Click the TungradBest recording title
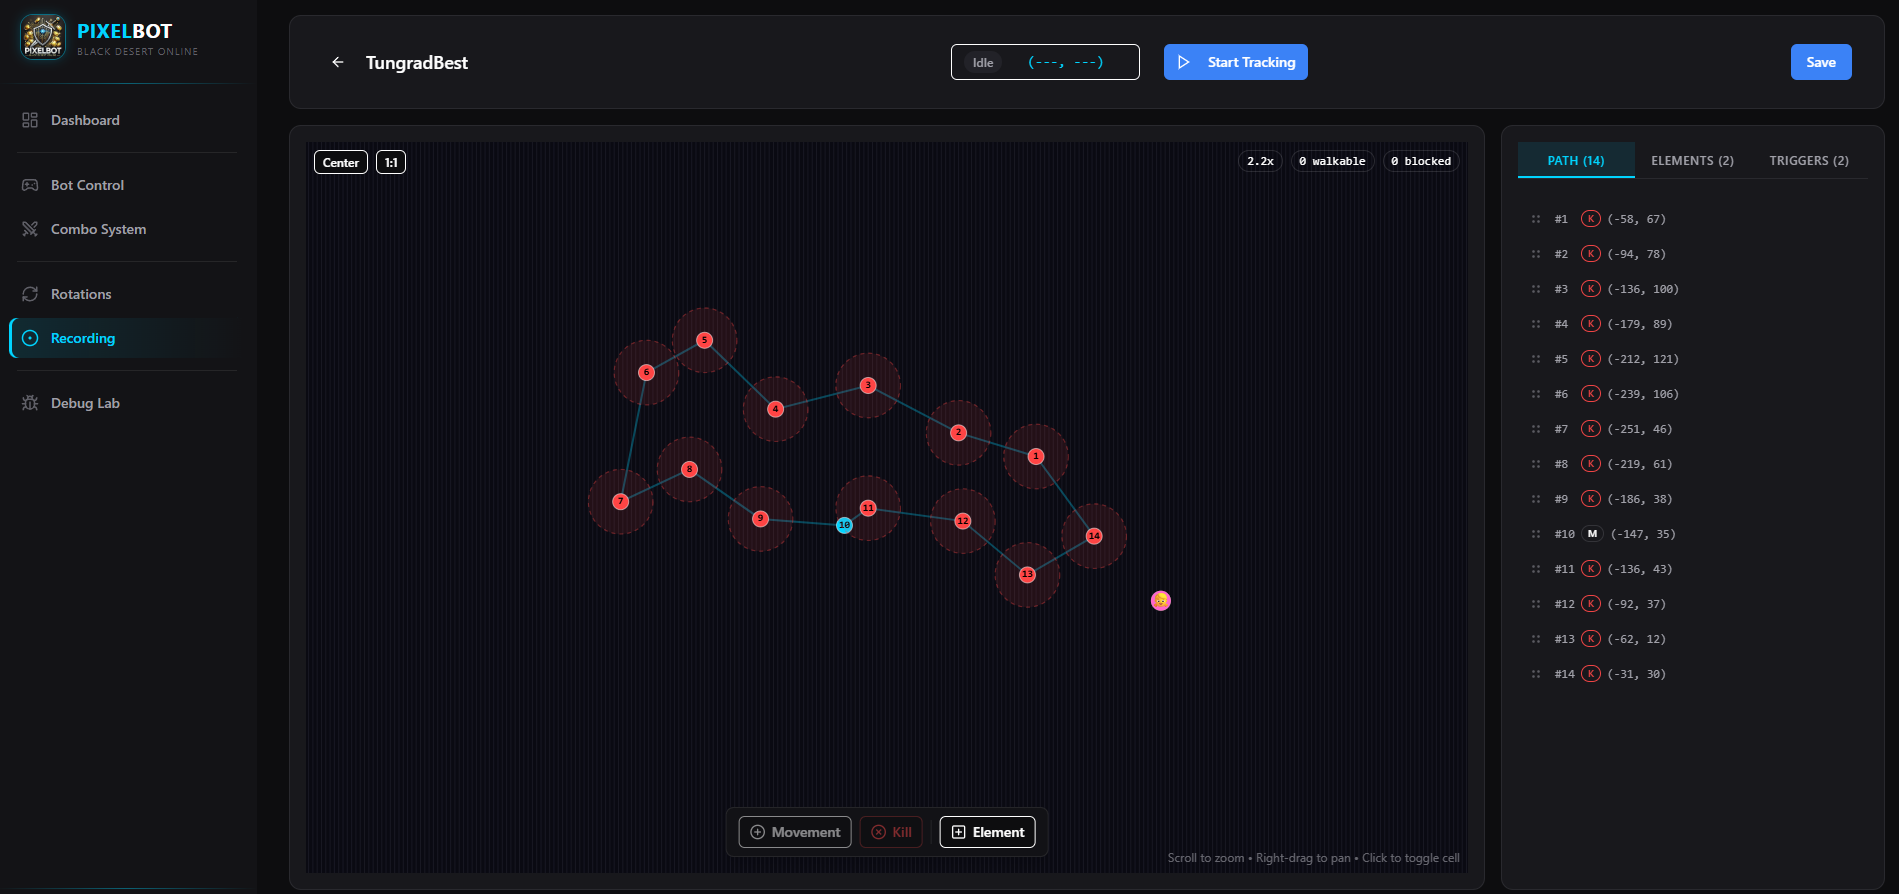This screenshot has height=894, width=1899. pyautogui.click(x=417, y=62)
